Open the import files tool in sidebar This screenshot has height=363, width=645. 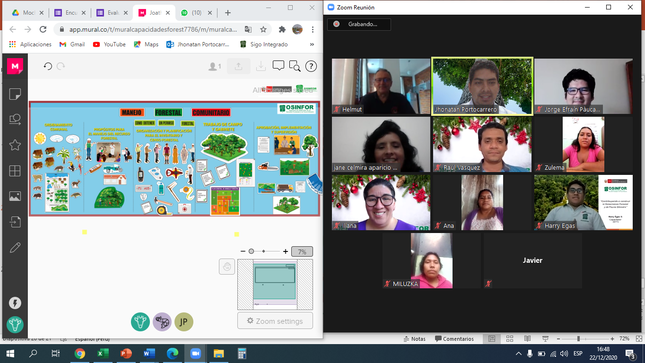pyautogui.click(x=15, y=222)
